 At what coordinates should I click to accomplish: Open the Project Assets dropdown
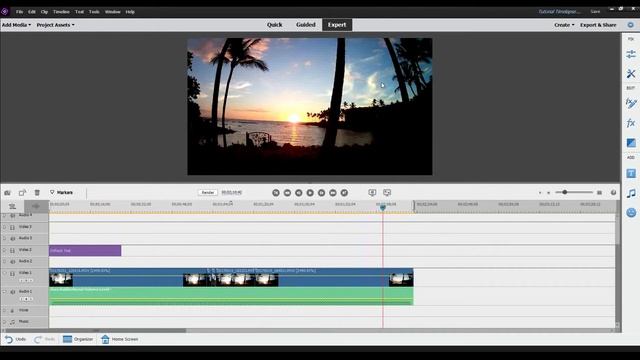point(56,25)
